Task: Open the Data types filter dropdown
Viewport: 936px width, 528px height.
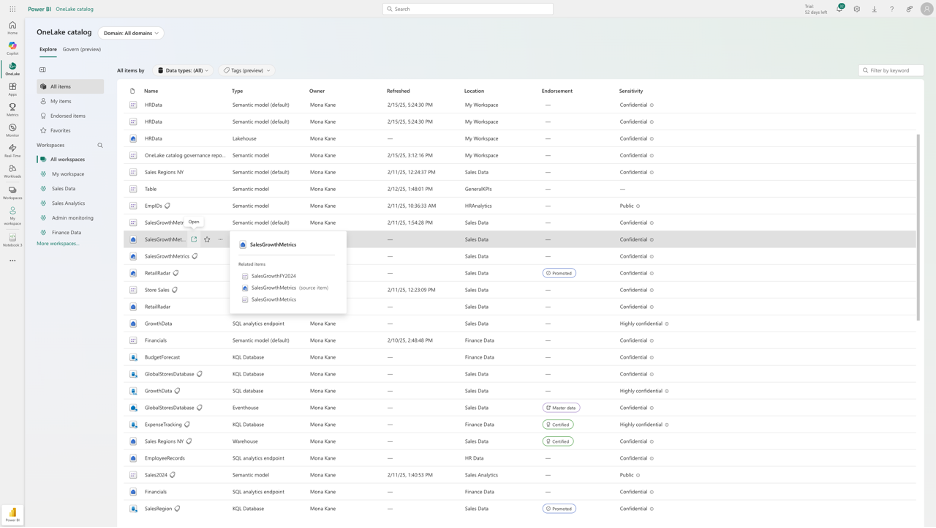Action: tap(183, 70)
